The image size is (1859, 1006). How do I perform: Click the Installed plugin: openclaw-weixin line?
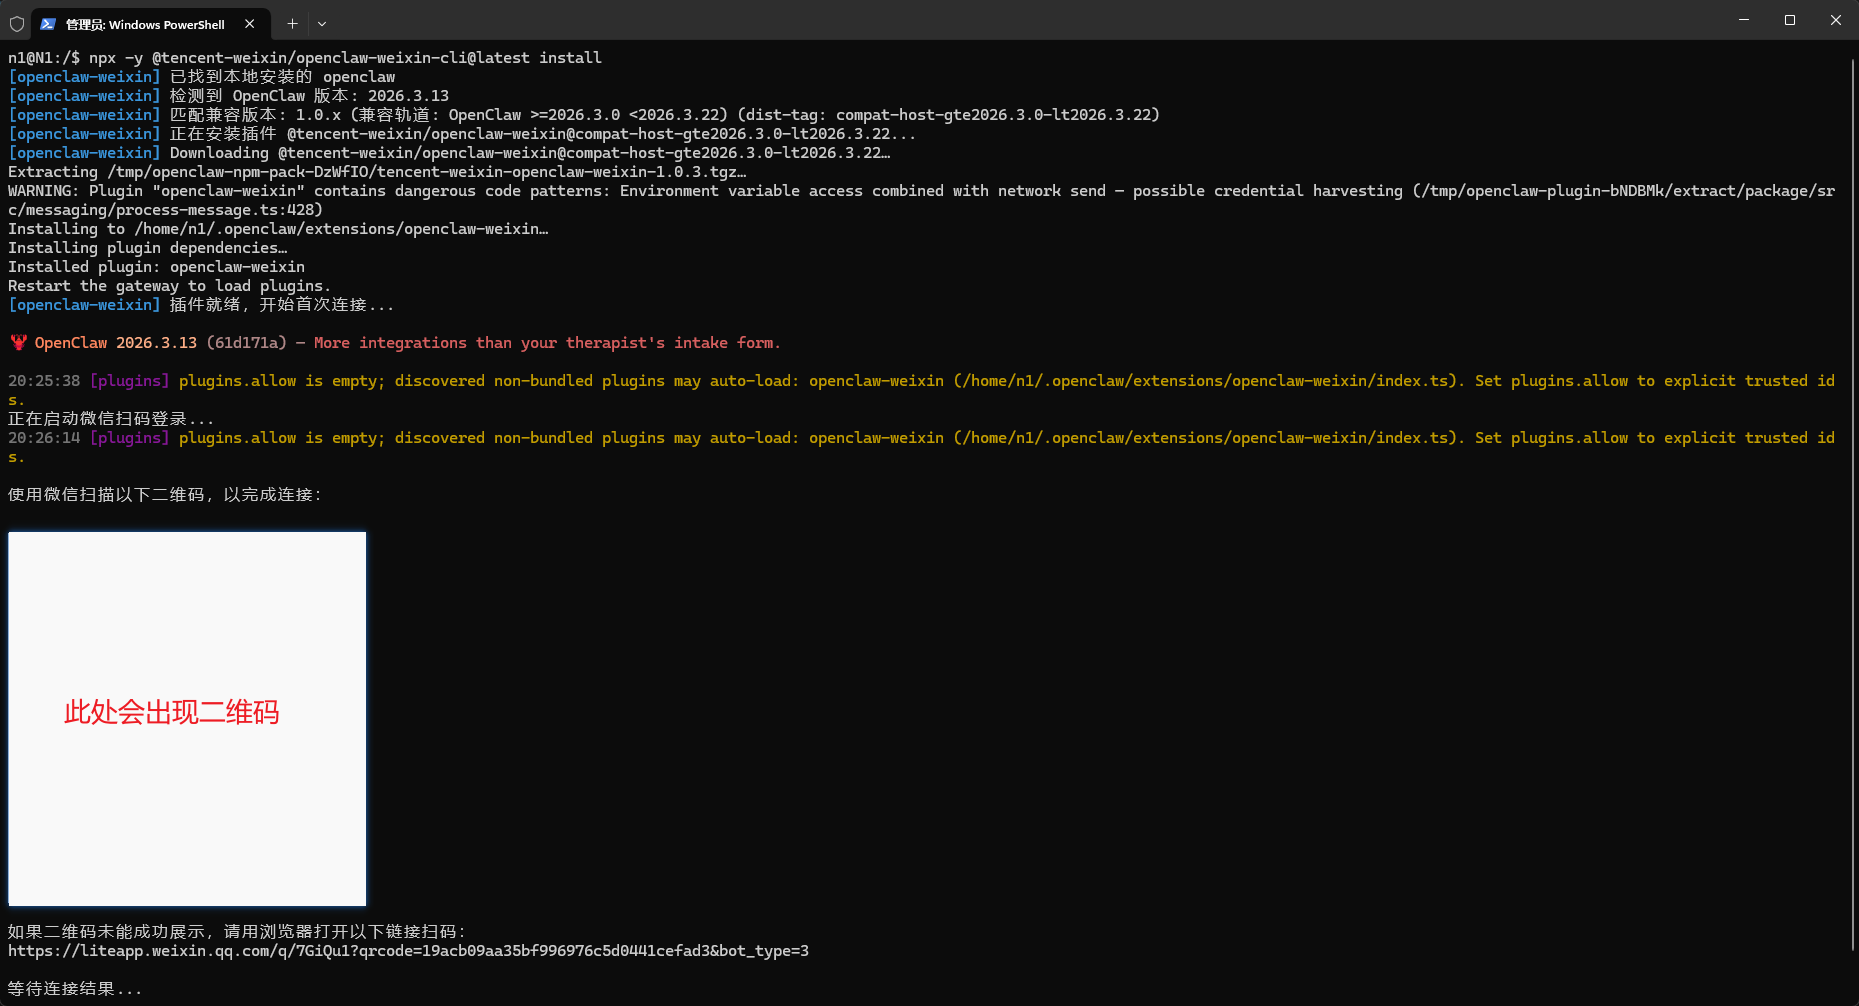(156, 267)
